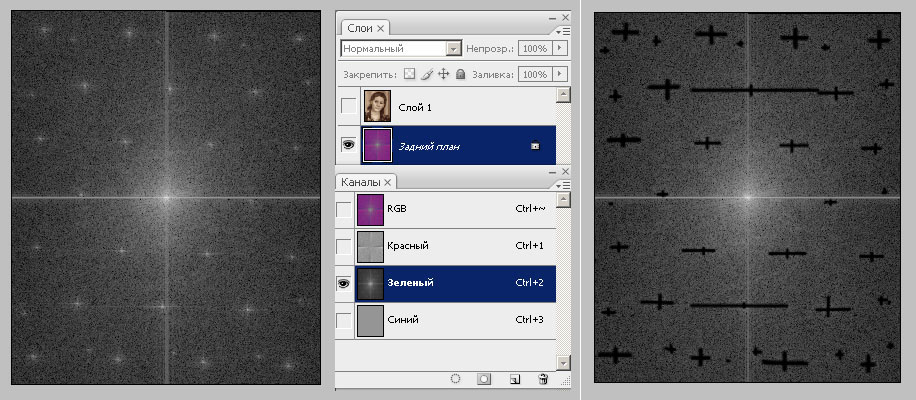Lock all with padlock icon
916x400 pixels.
coord(460,75)
